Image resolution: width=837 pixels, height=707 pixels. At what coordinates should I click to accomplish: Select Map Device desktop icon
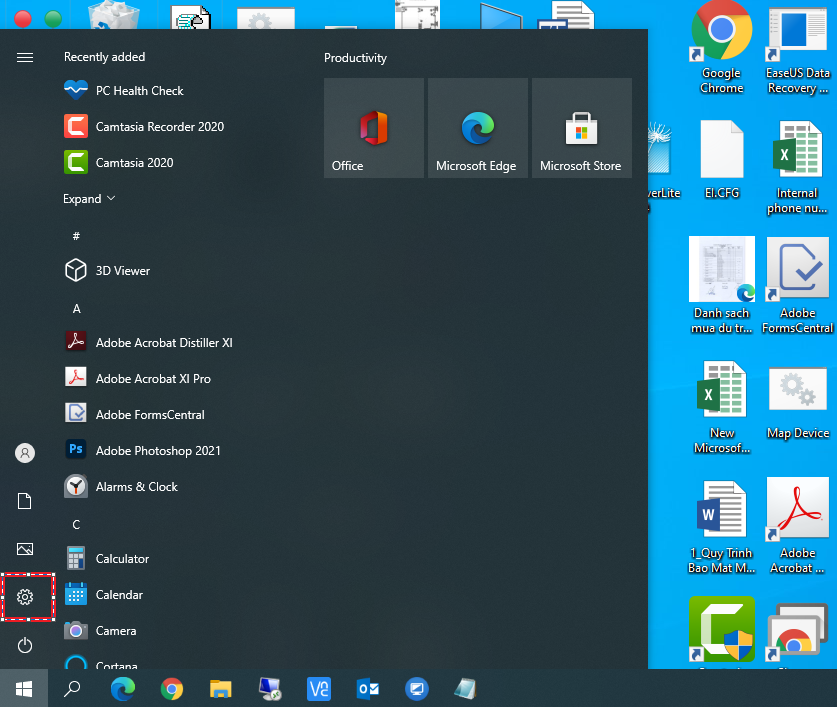(x=798, y=403)
